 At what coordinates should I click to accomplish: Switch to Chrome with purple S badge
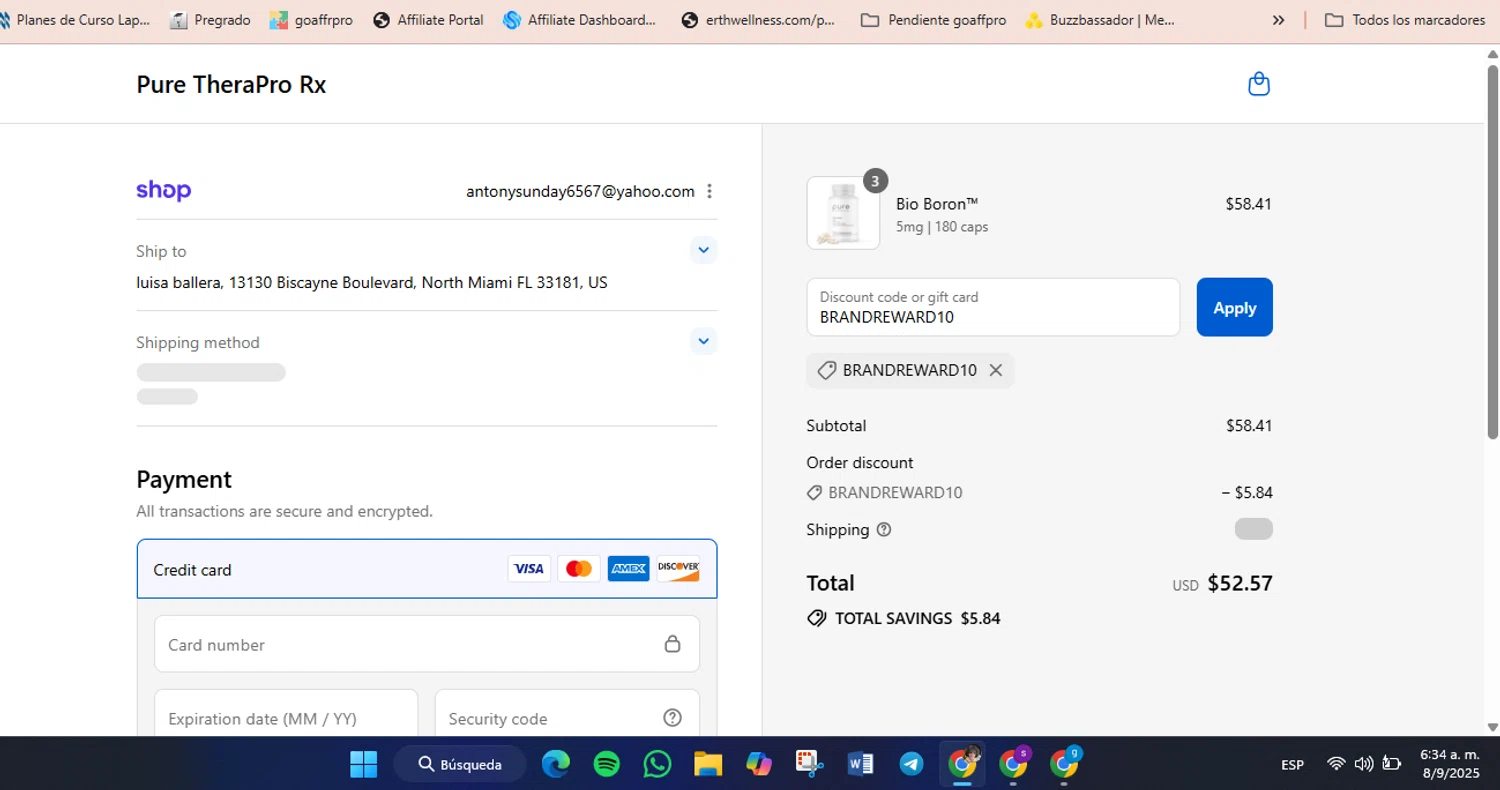click(x=1014, y=764)
